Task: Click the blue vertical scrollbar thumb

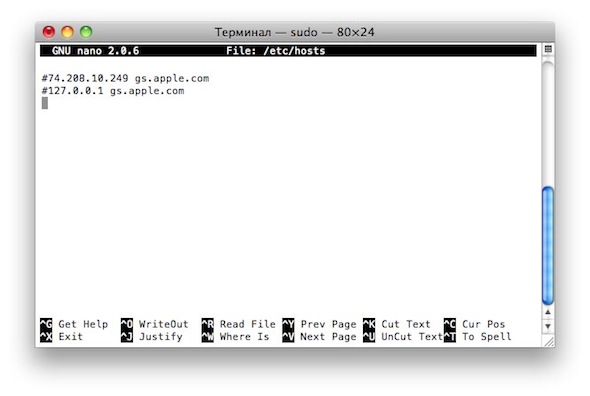Action: 548,245
